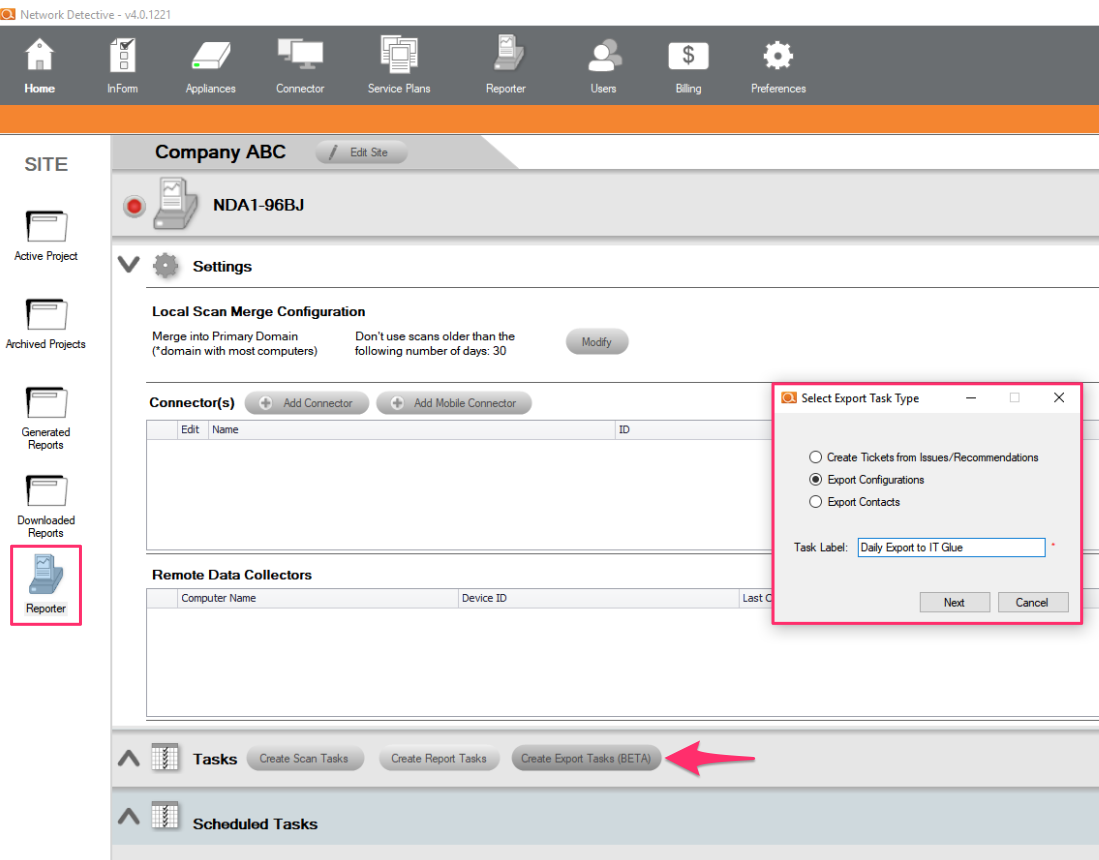Click the Task Label text field
Image resolution: width=1099 pixels, height=860 pixels.
tap(950, 547)
